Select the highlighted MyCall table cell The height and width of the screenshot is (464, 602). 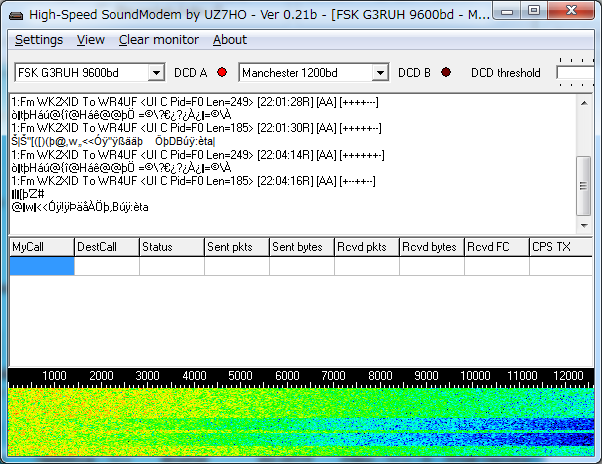coord(42,266)
